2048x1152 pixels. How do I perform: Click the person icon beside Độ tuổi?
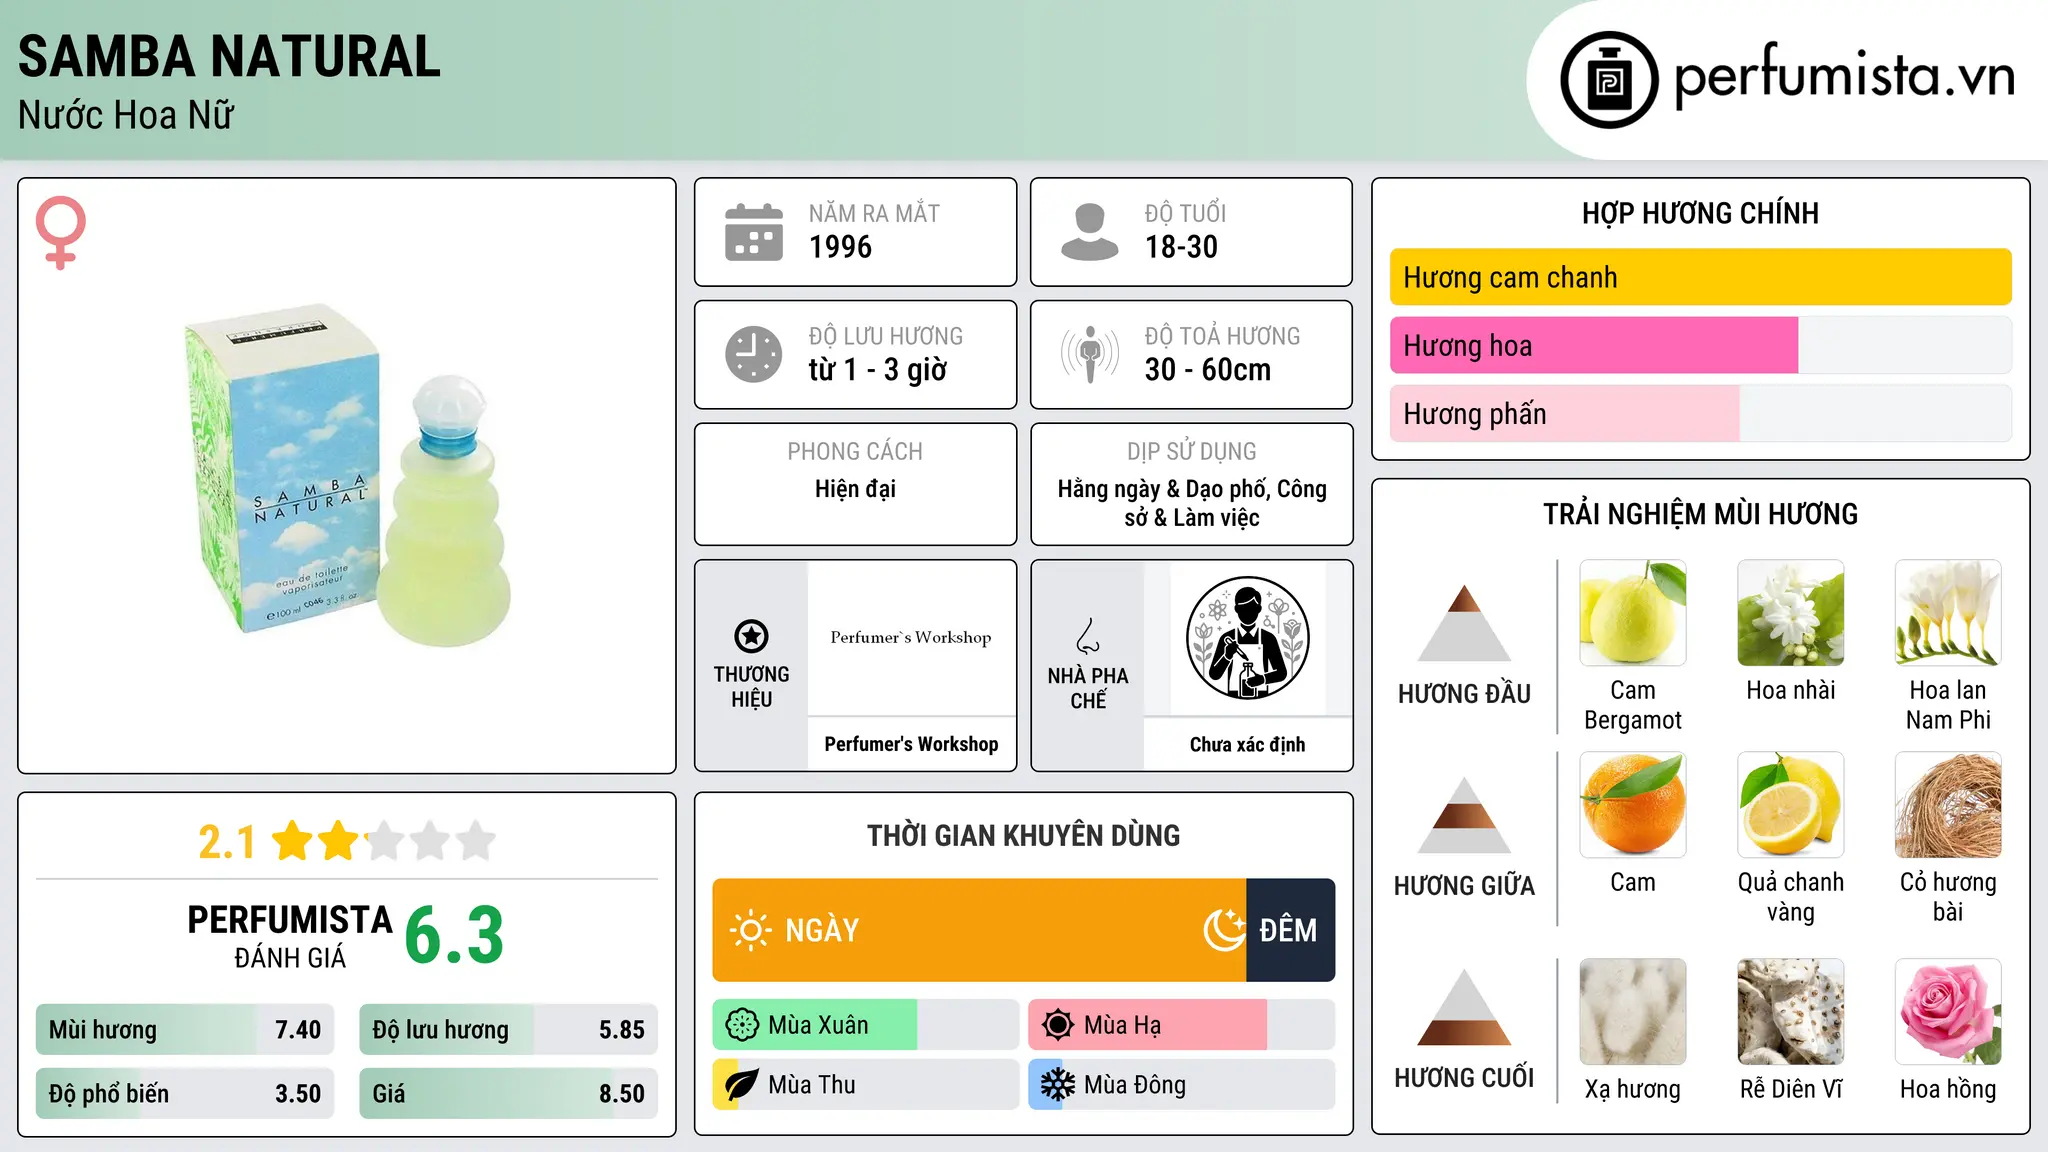(1090, 232)
